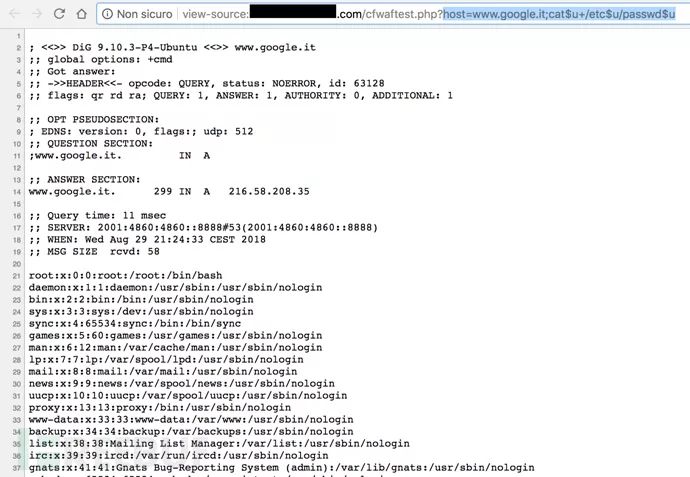Open the Non sicuro site info icon
The image size is (690, 477).
tap(107, 14)
